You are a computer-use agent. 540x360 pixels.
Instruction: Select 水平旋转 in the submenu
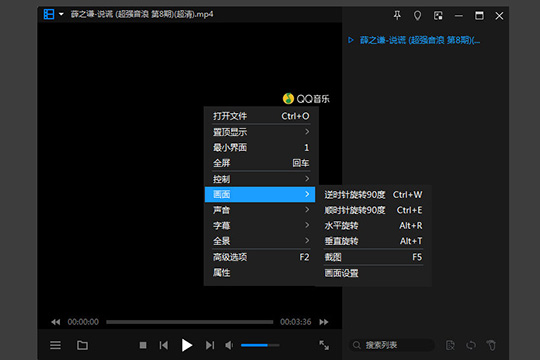click(373, 226)
